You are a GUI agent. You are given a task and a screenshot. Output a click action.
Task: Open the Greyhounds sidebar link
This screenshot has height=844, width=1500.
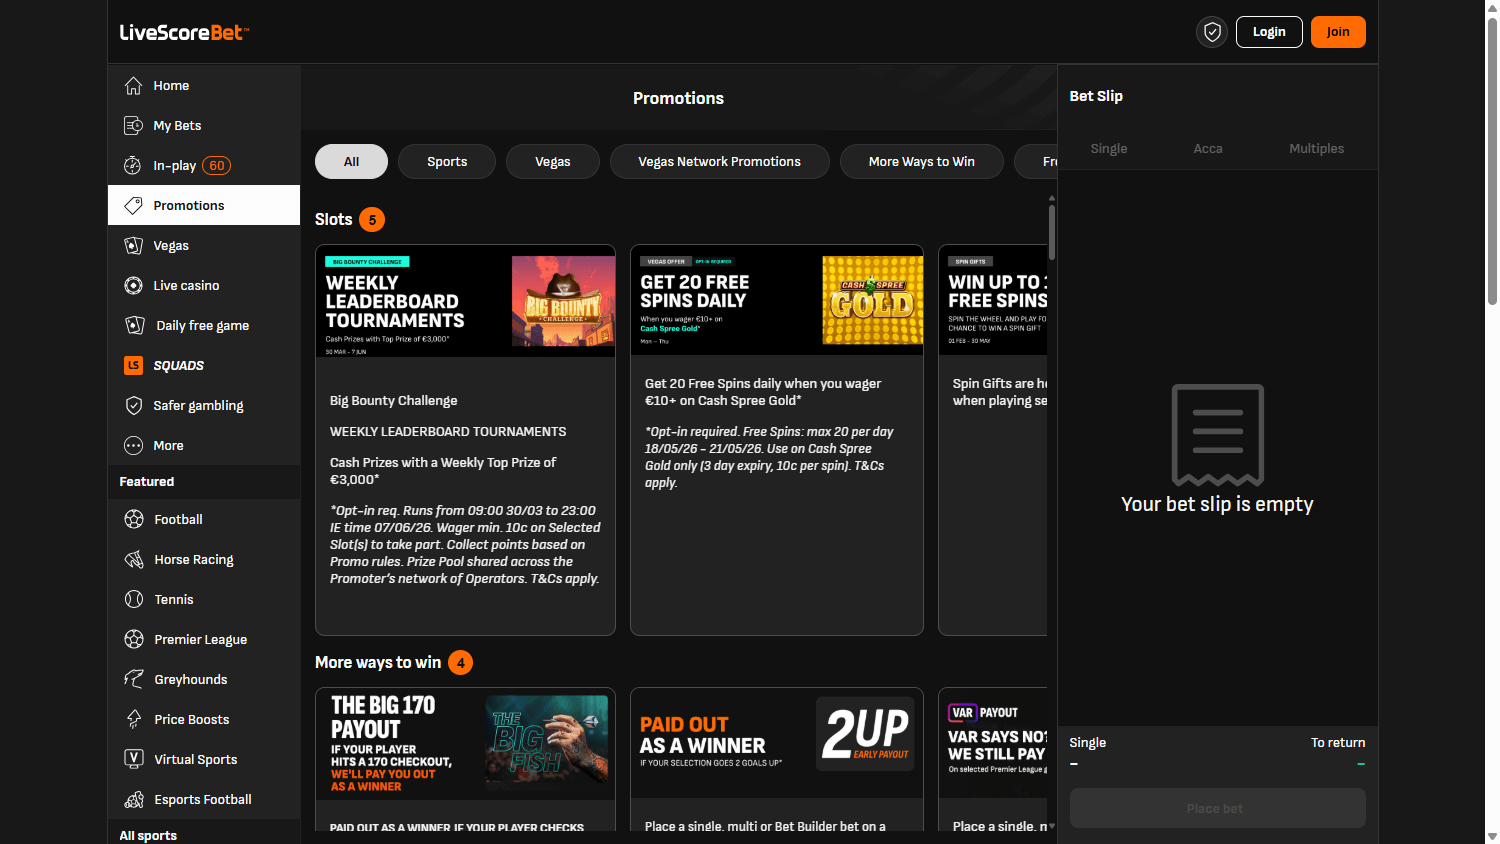point(204,679)
